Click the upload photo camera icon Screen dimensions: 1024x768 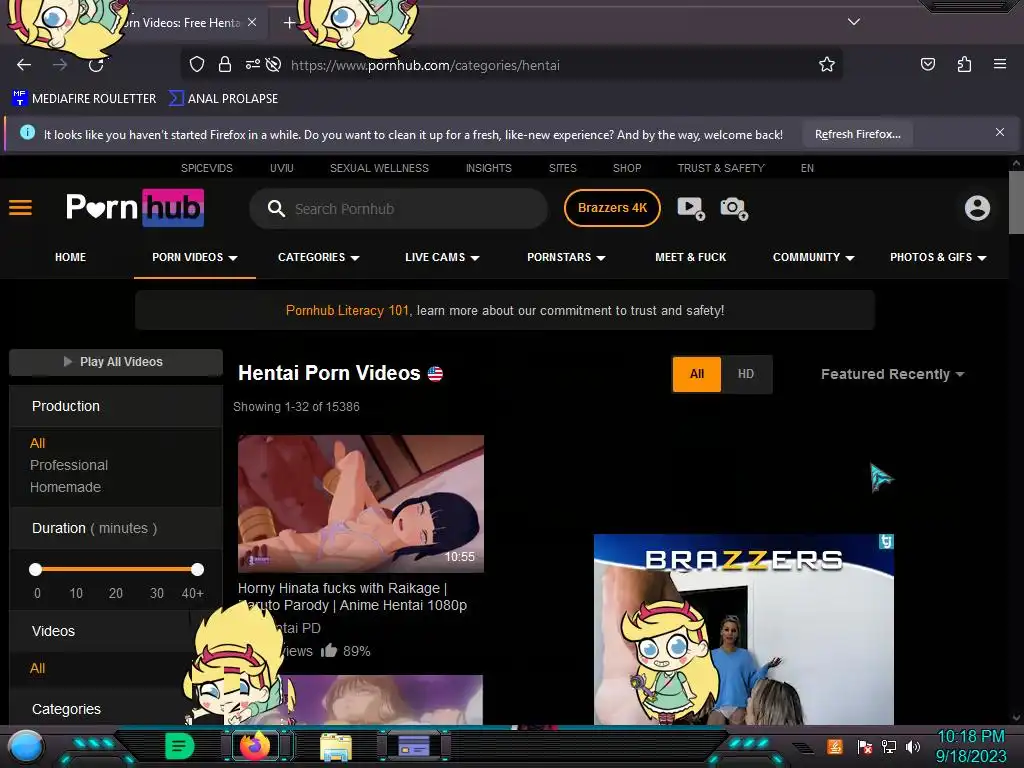734,208
